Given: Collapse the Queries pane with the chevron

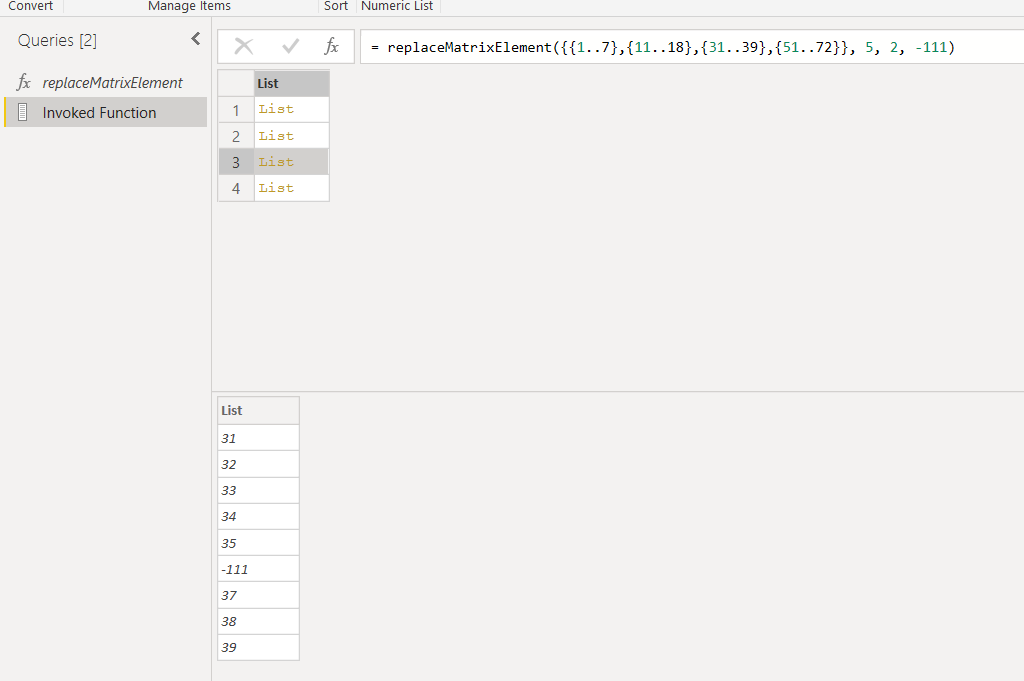Looking at the screenshot, I should point(195,39).
